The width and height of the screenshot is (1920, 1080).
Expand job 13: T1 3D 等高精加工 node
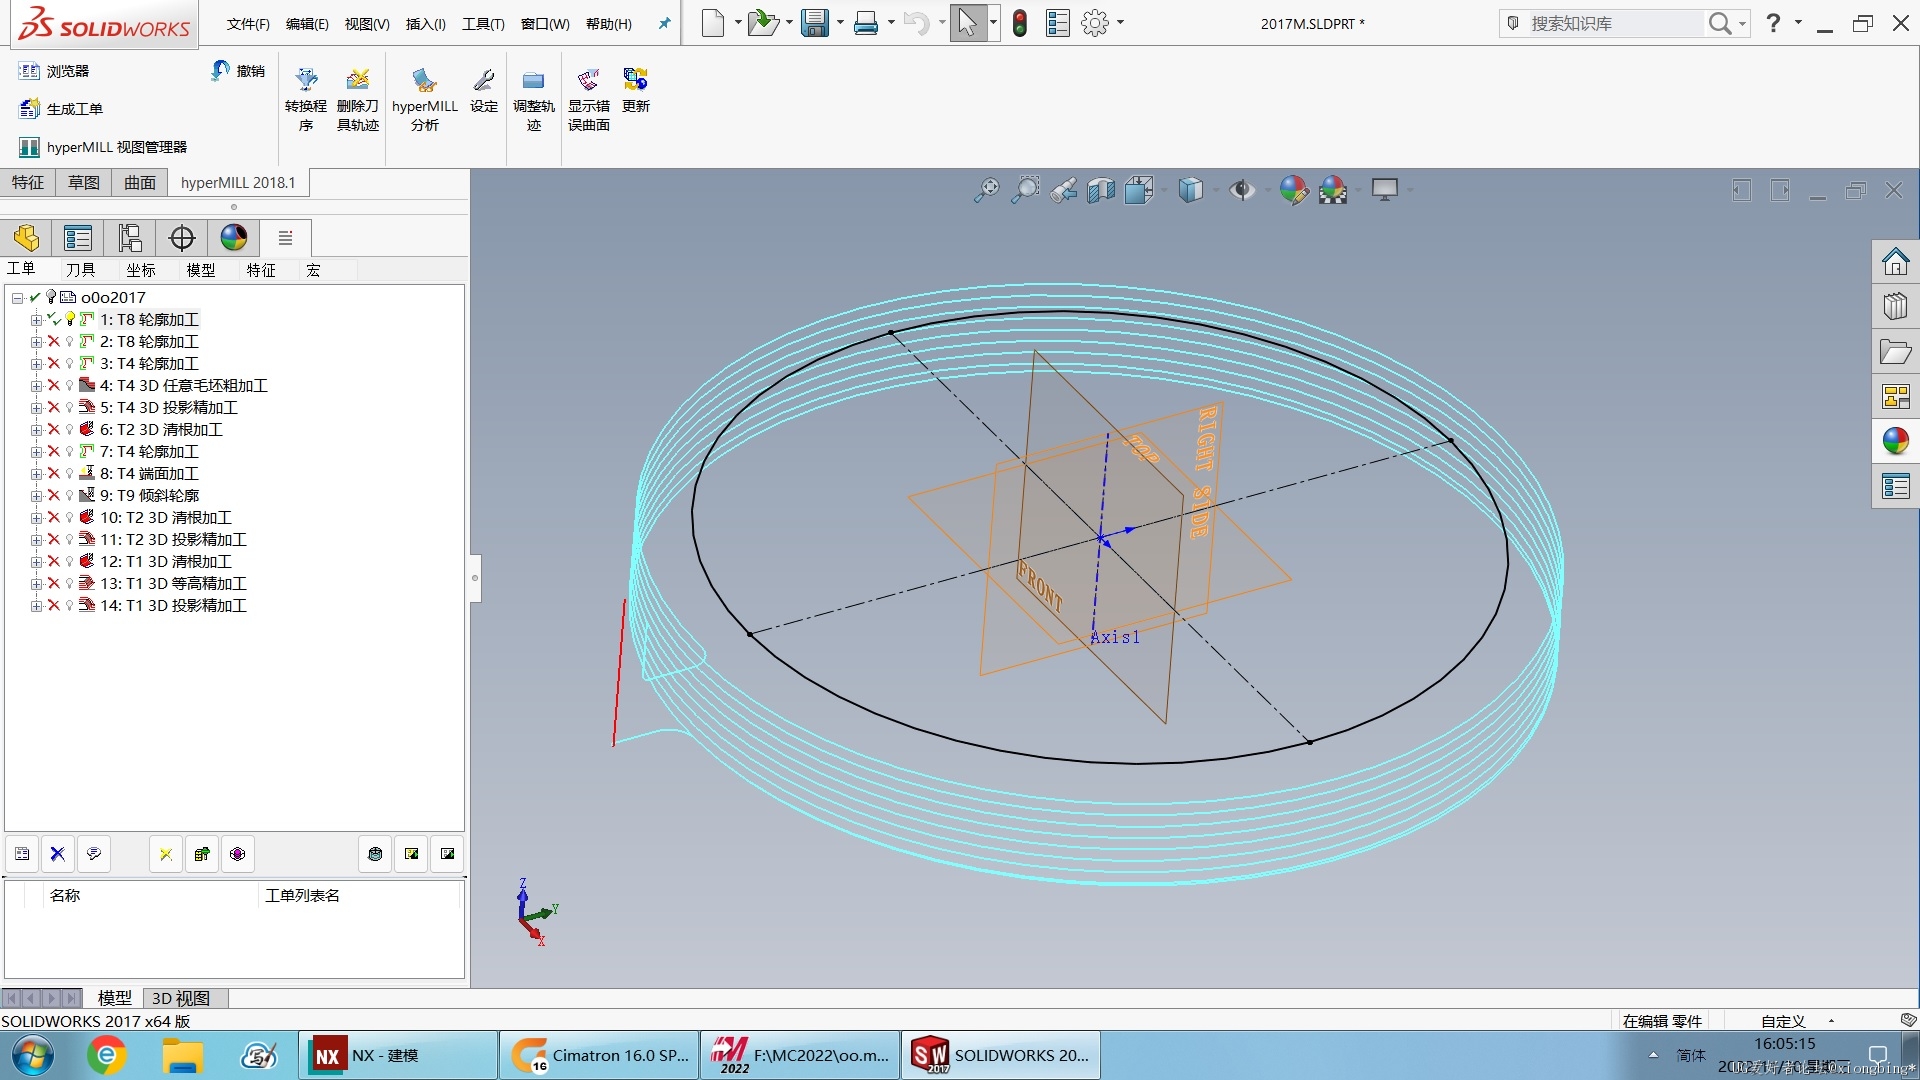point(36,584)
